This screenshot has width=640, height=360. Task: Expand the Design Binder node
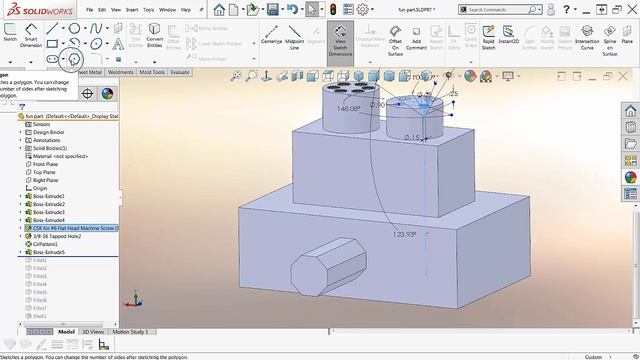(21, 132)
